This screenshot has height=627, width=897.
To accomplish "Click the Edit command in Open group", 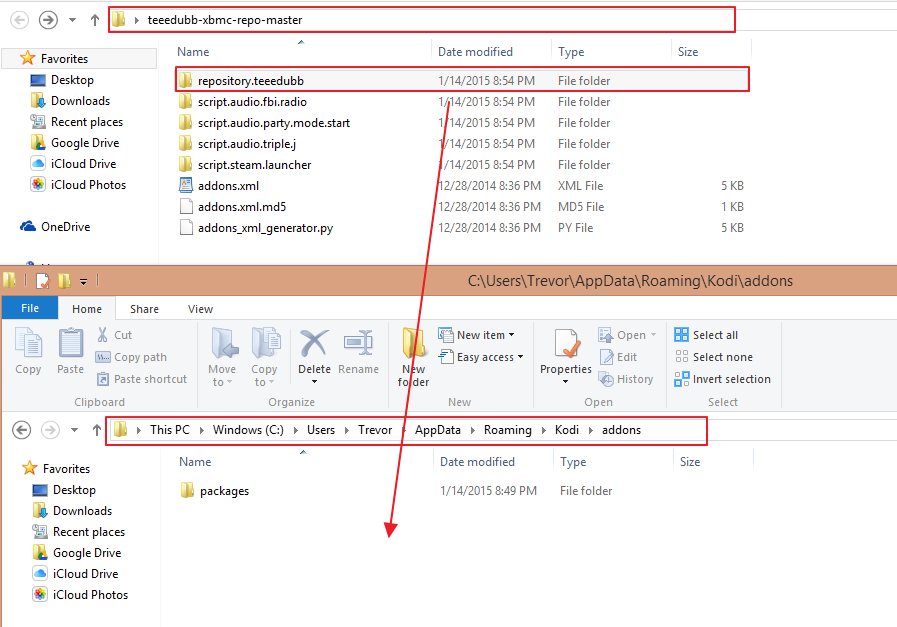I will pos(618,357).
